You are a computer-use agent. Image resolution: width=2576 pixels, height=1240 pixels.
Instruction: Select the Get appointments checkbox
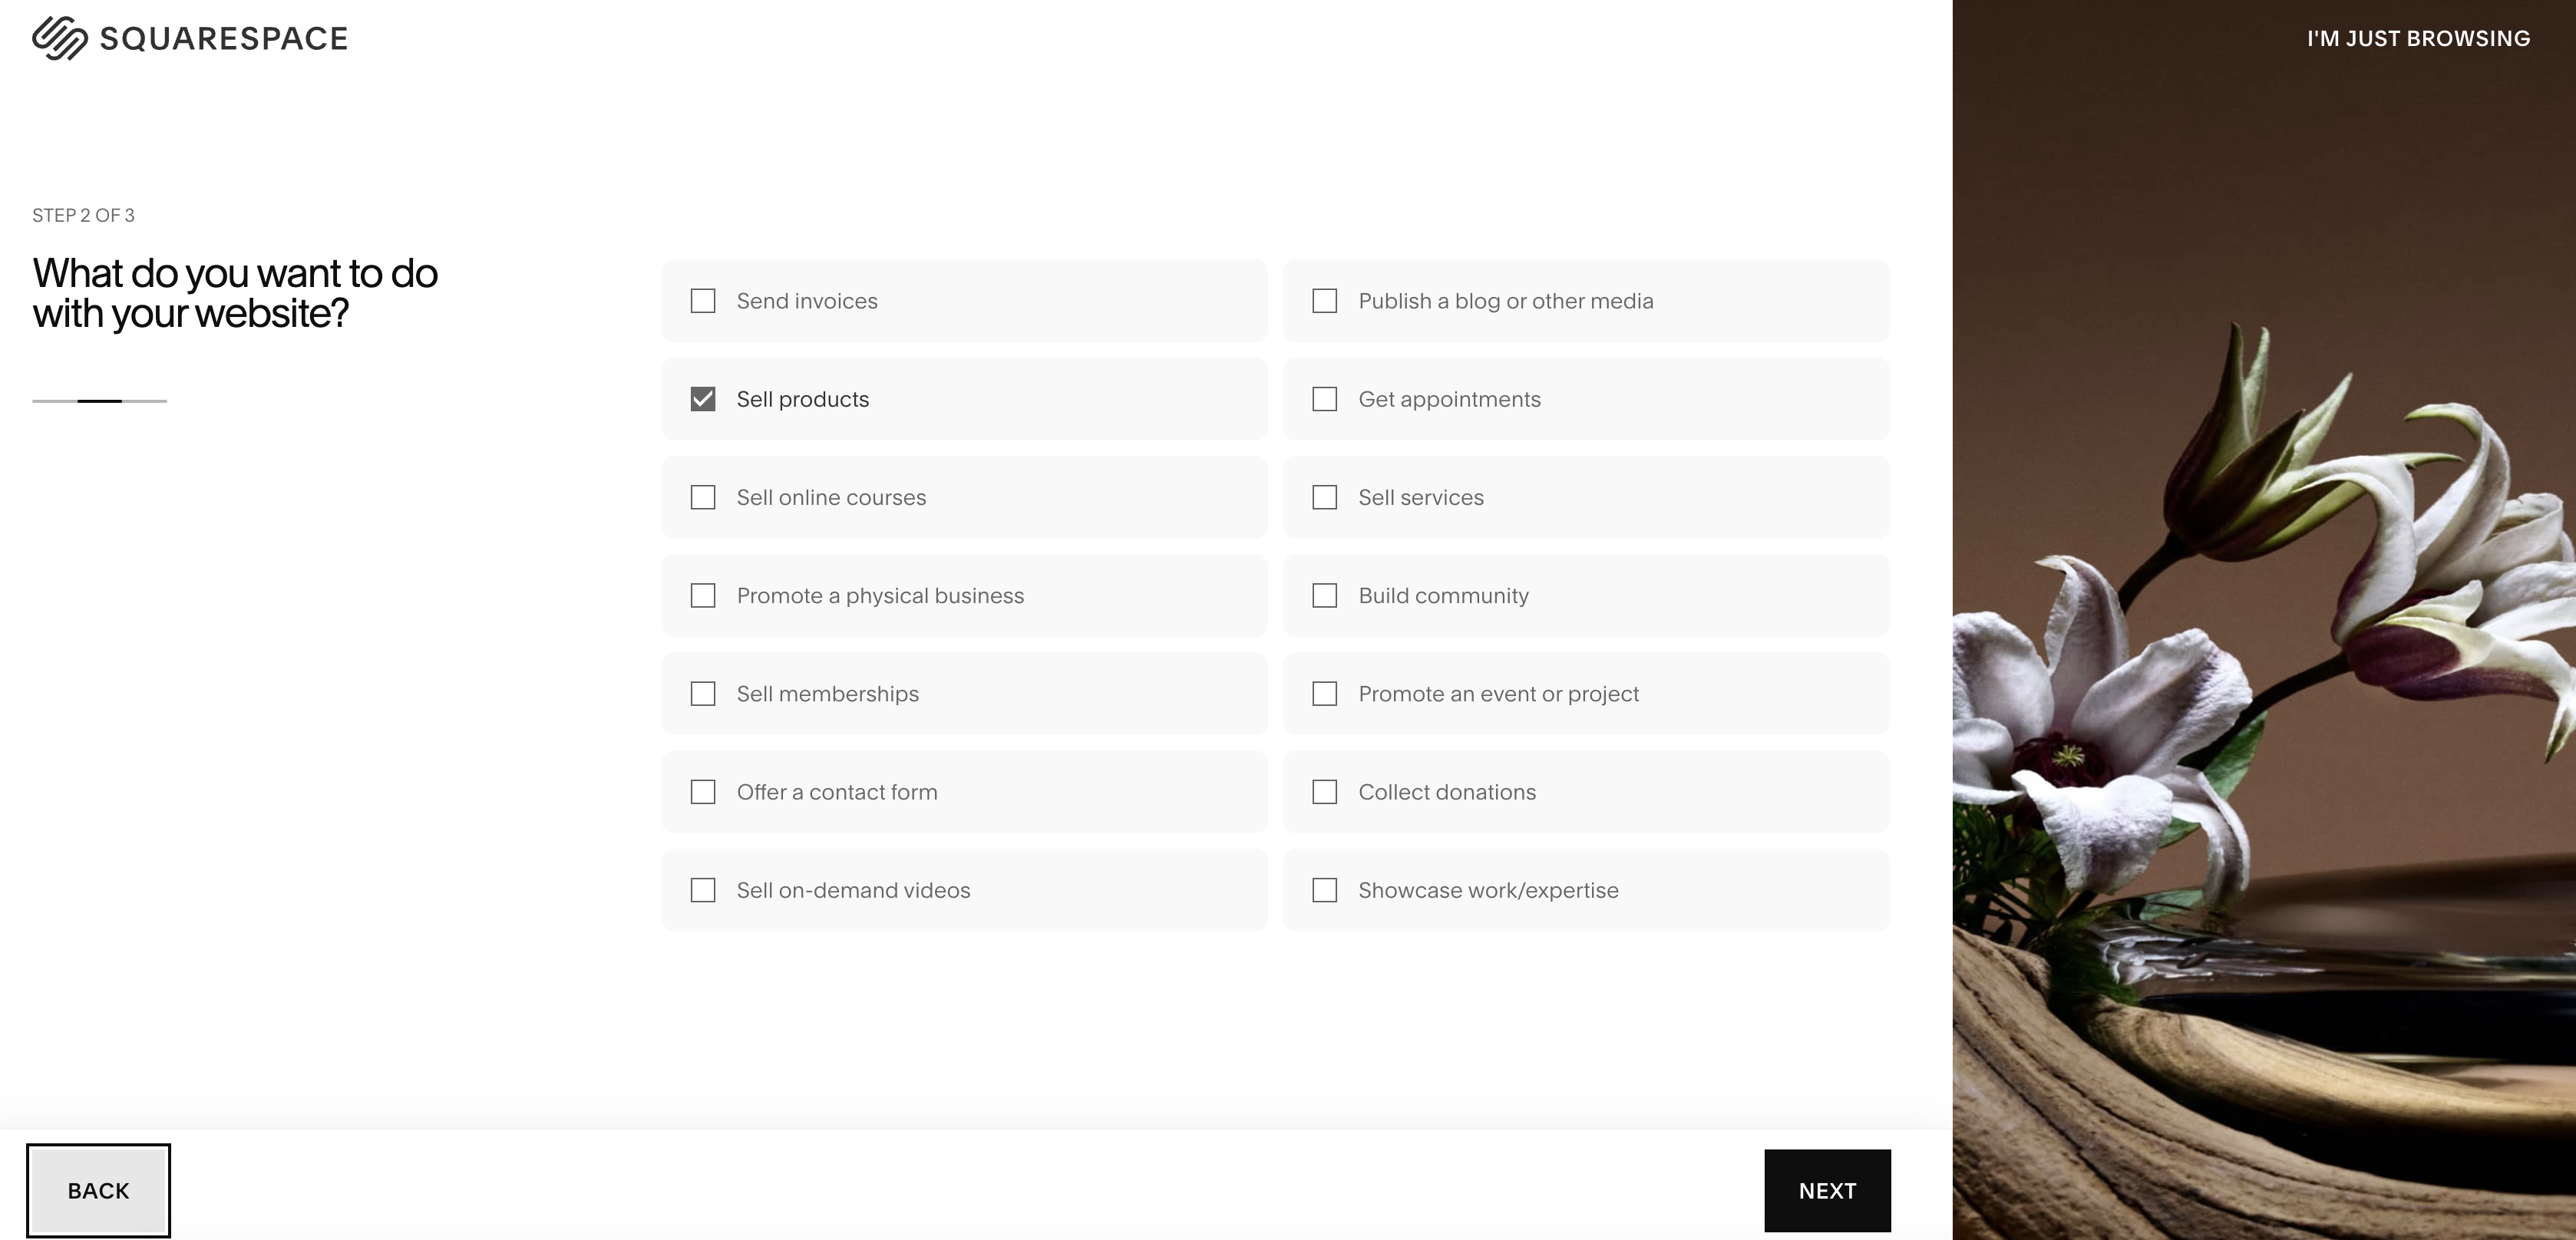pyautogui.click(x=1325, y=399)
